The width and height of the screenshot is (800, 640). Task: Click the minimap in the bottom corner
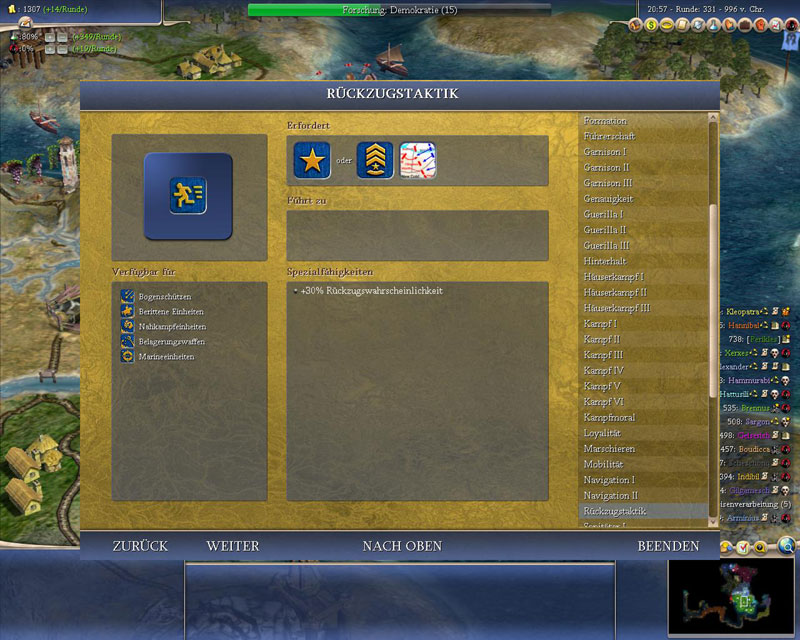(x=732, y=597)
